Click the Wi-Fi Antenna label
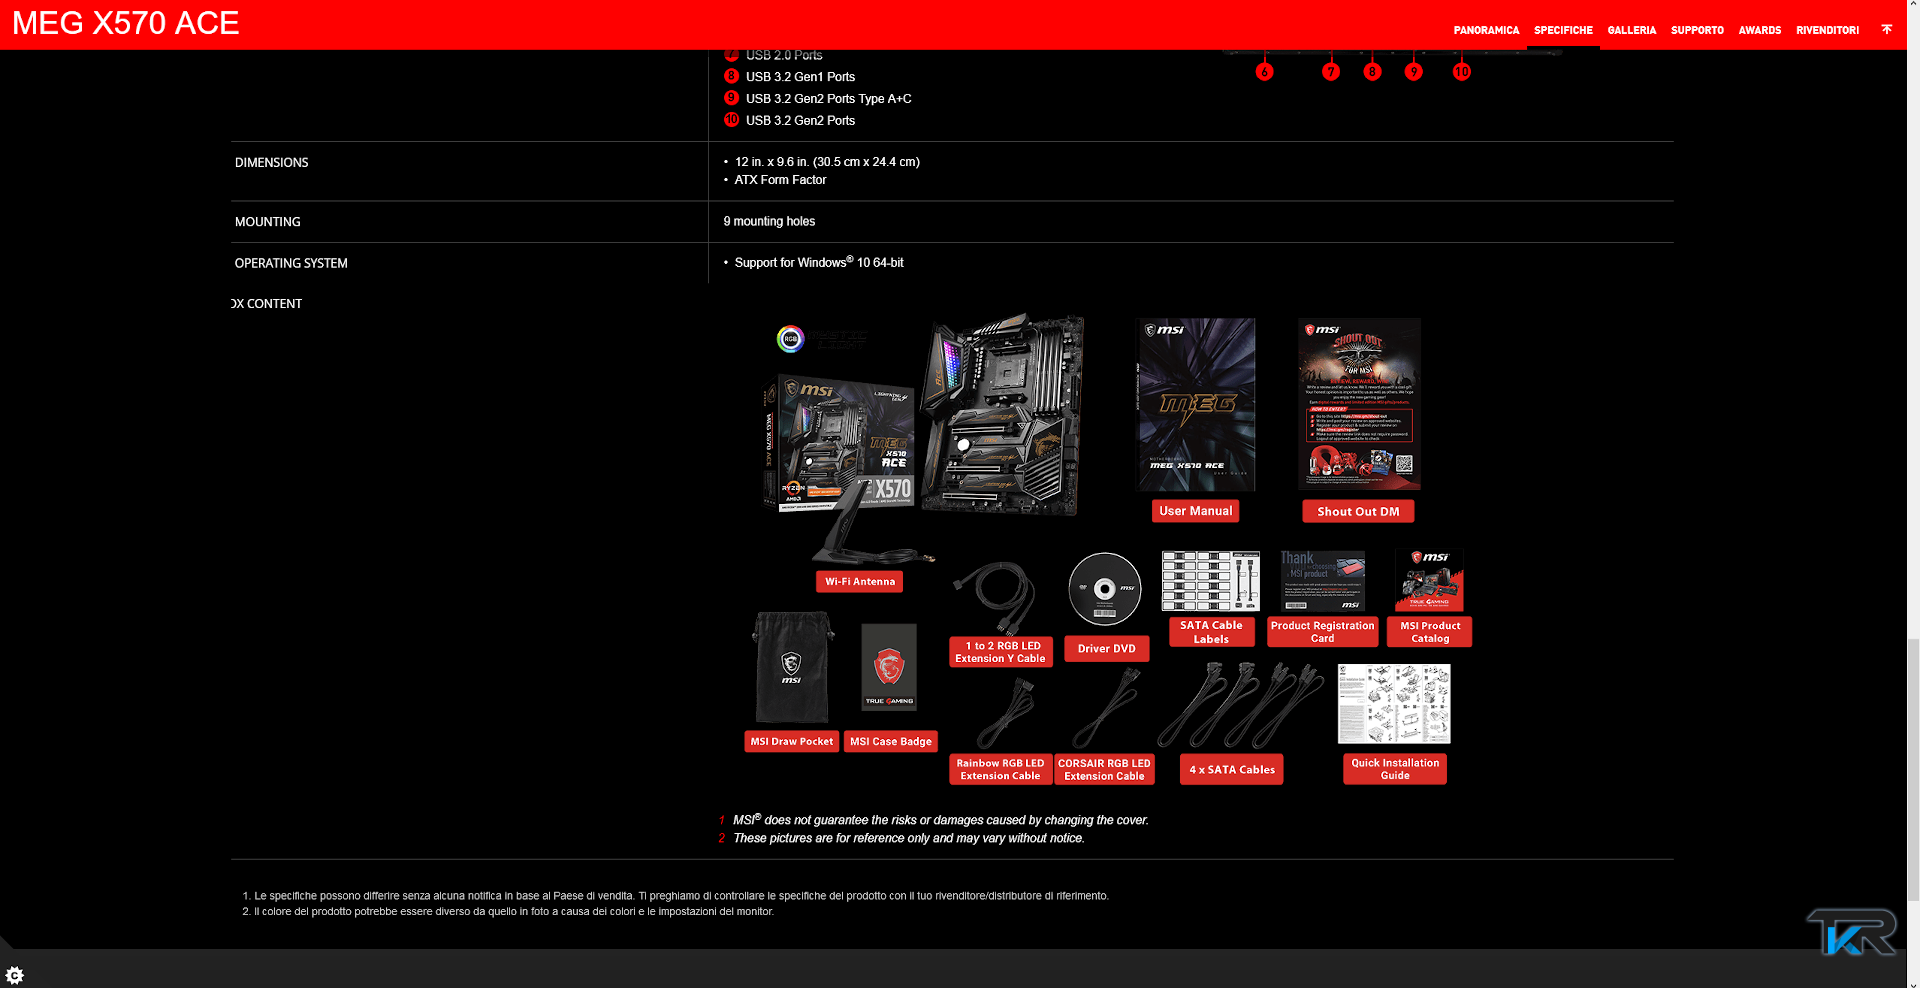 coord(860,582)
